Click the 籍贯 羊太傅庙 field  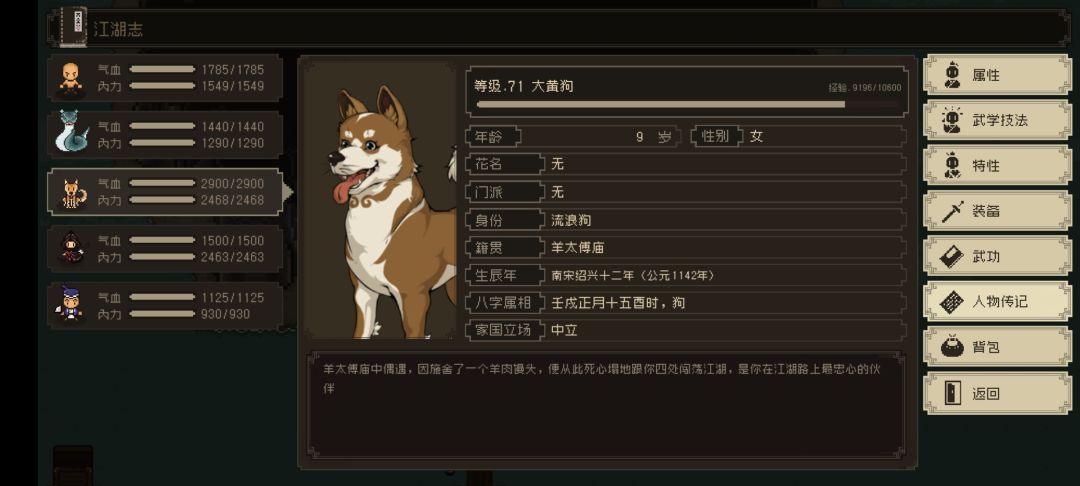687,247
